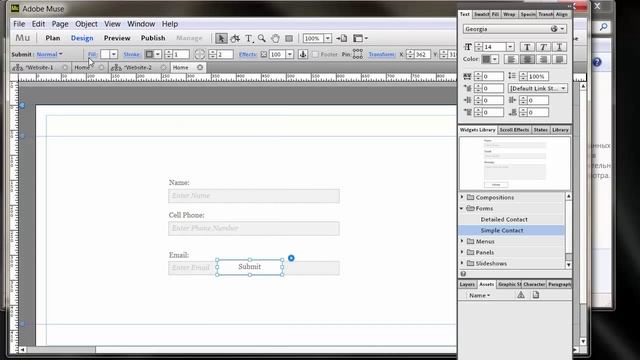The width and height of the screenshot is (640, 360).
Task: Open the Georgia font dropdown
Action: tap(562, 29)
